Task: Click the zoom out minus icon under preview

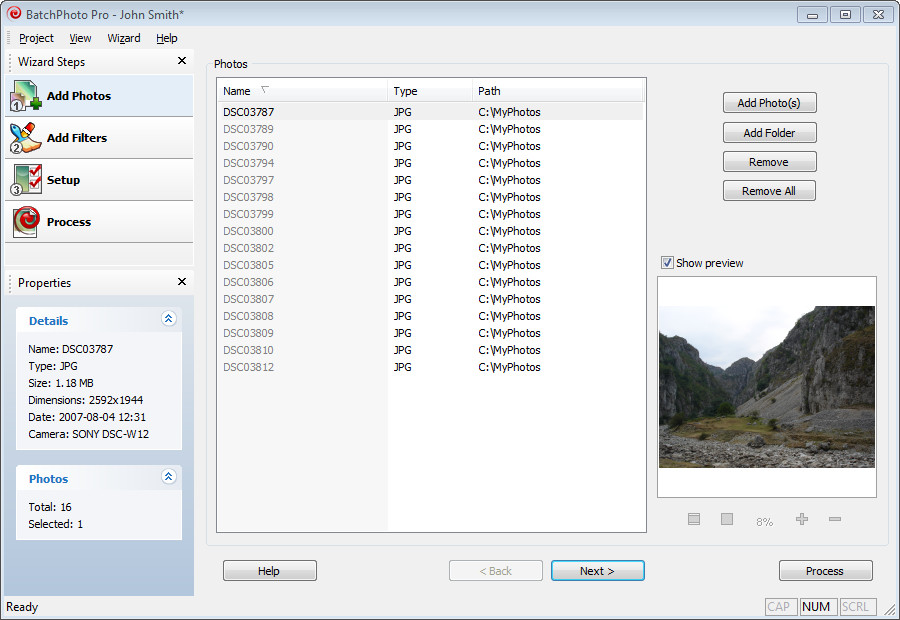Action: [835, 520]
